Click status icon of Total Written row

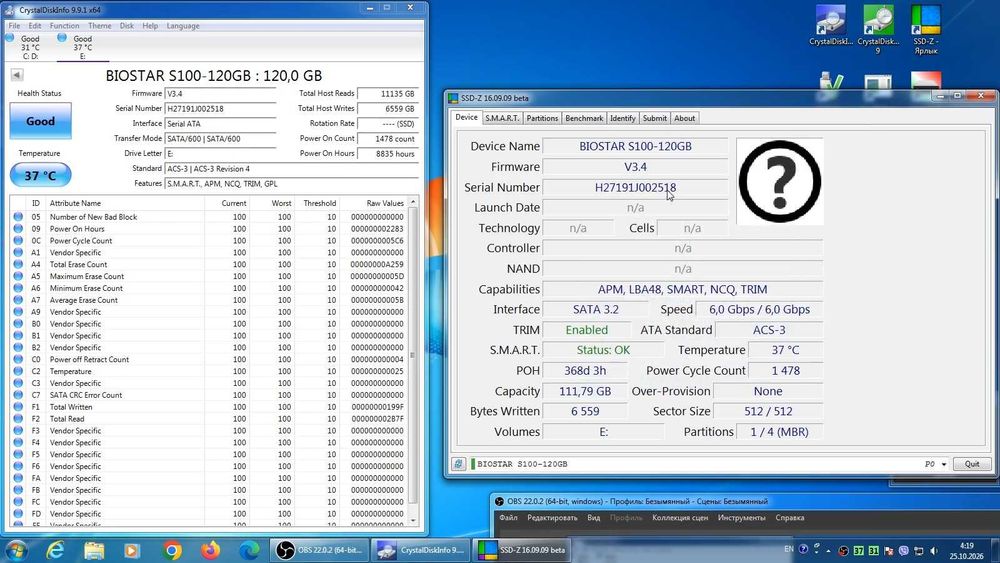pyautogui.click(x=18, y=407)
